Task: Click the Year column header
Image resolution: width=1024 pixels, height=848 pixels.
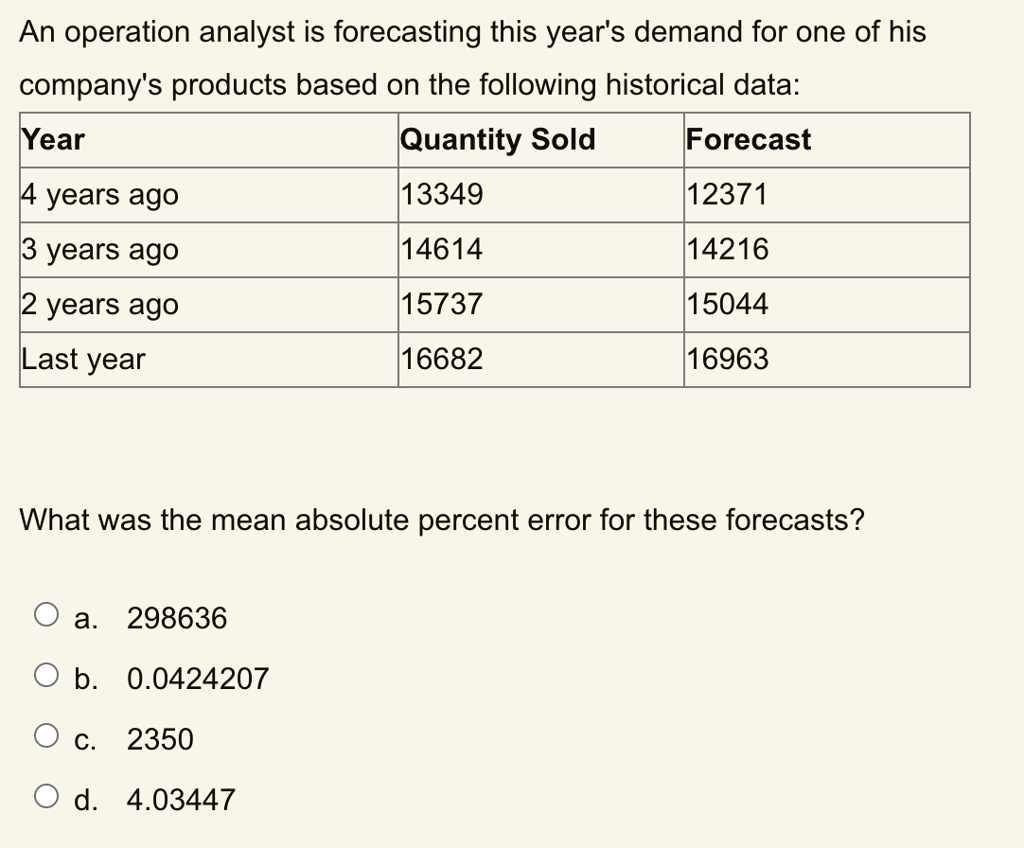Action: point(53,140)
